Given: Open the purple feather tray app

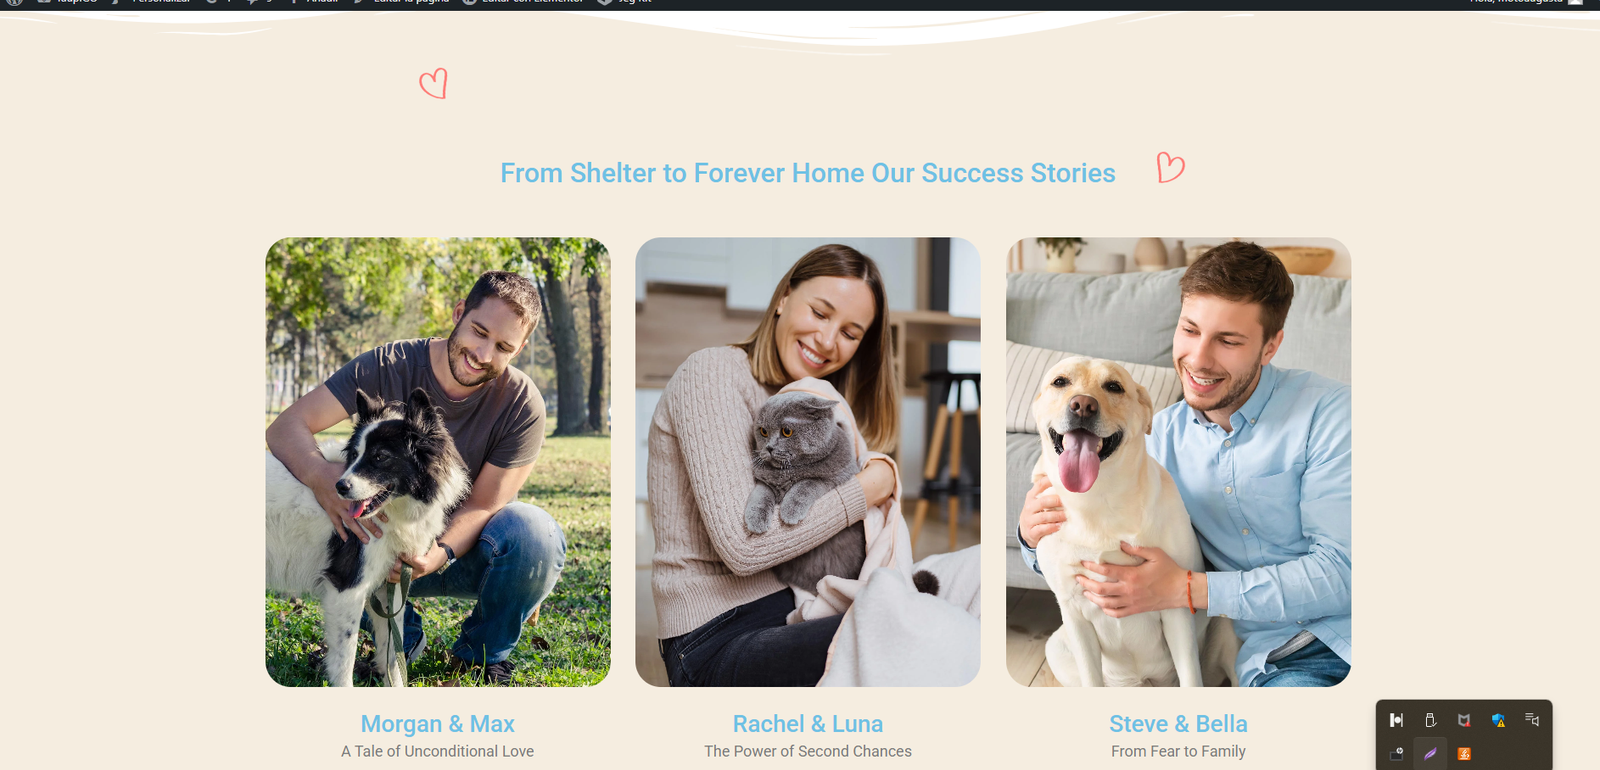Looking at the screenshot, I should click(1430, 754).
